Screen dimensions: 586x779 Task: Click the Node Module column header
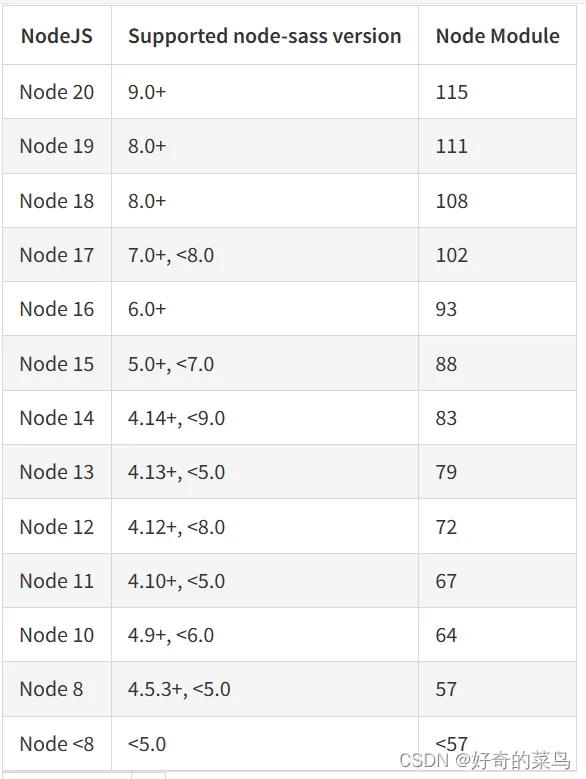point(497,36)
